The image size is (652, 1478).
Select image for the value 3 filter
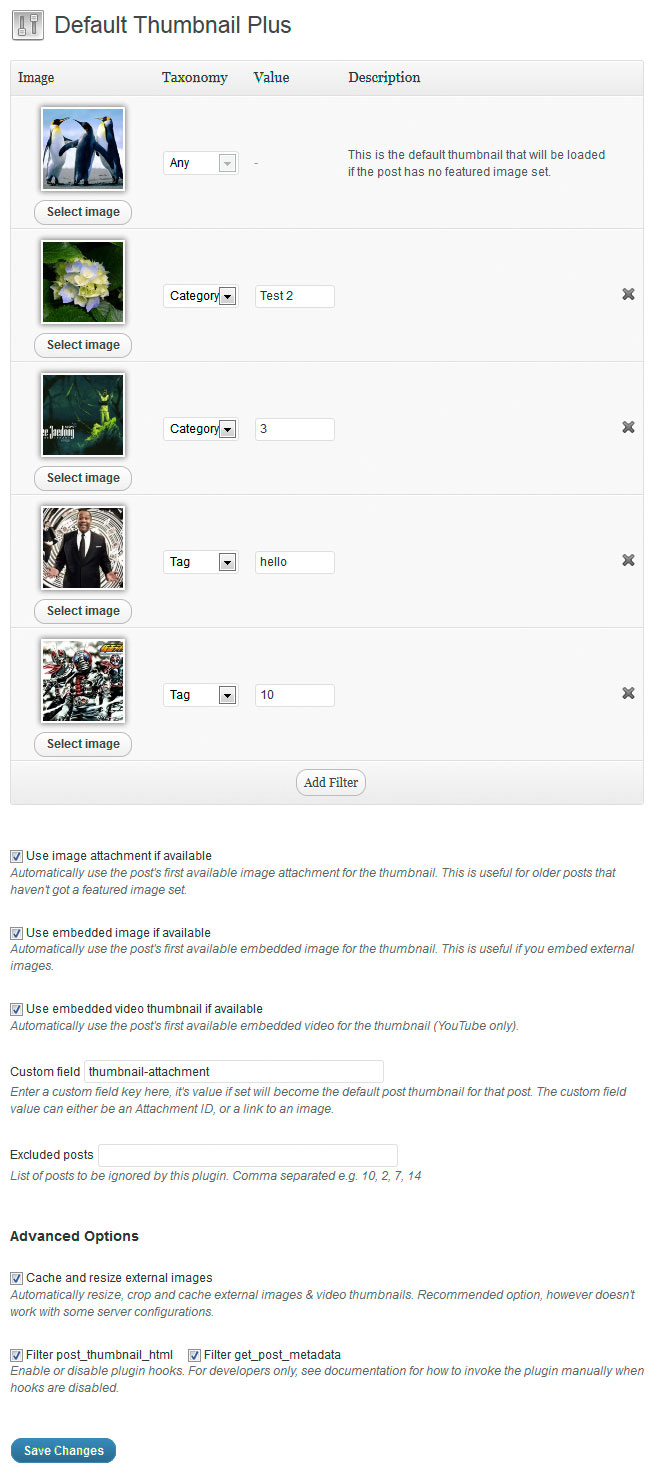point(83,478)
